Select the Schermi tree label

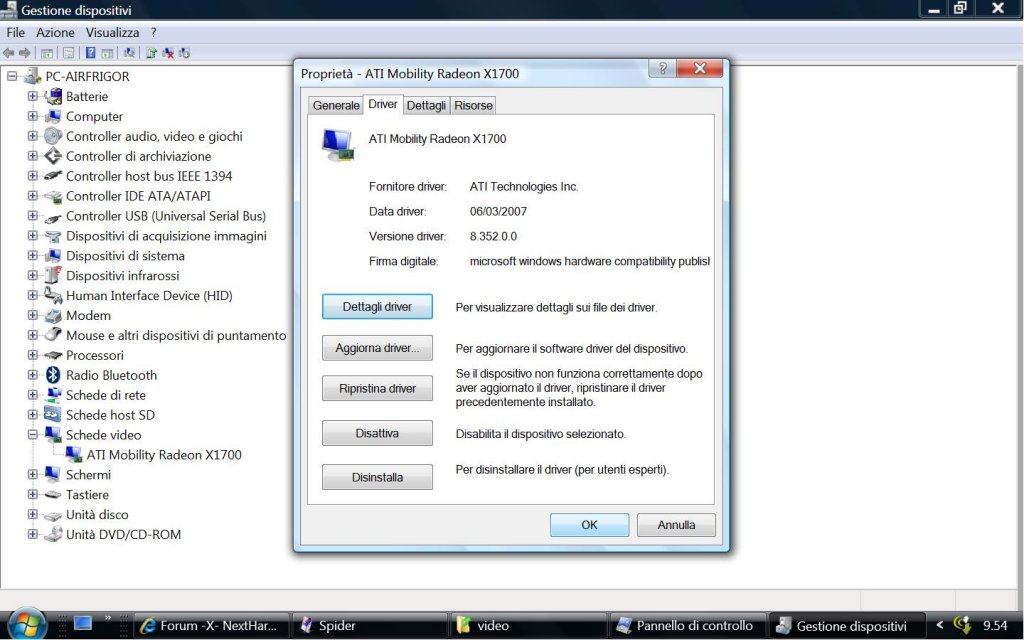88,475
